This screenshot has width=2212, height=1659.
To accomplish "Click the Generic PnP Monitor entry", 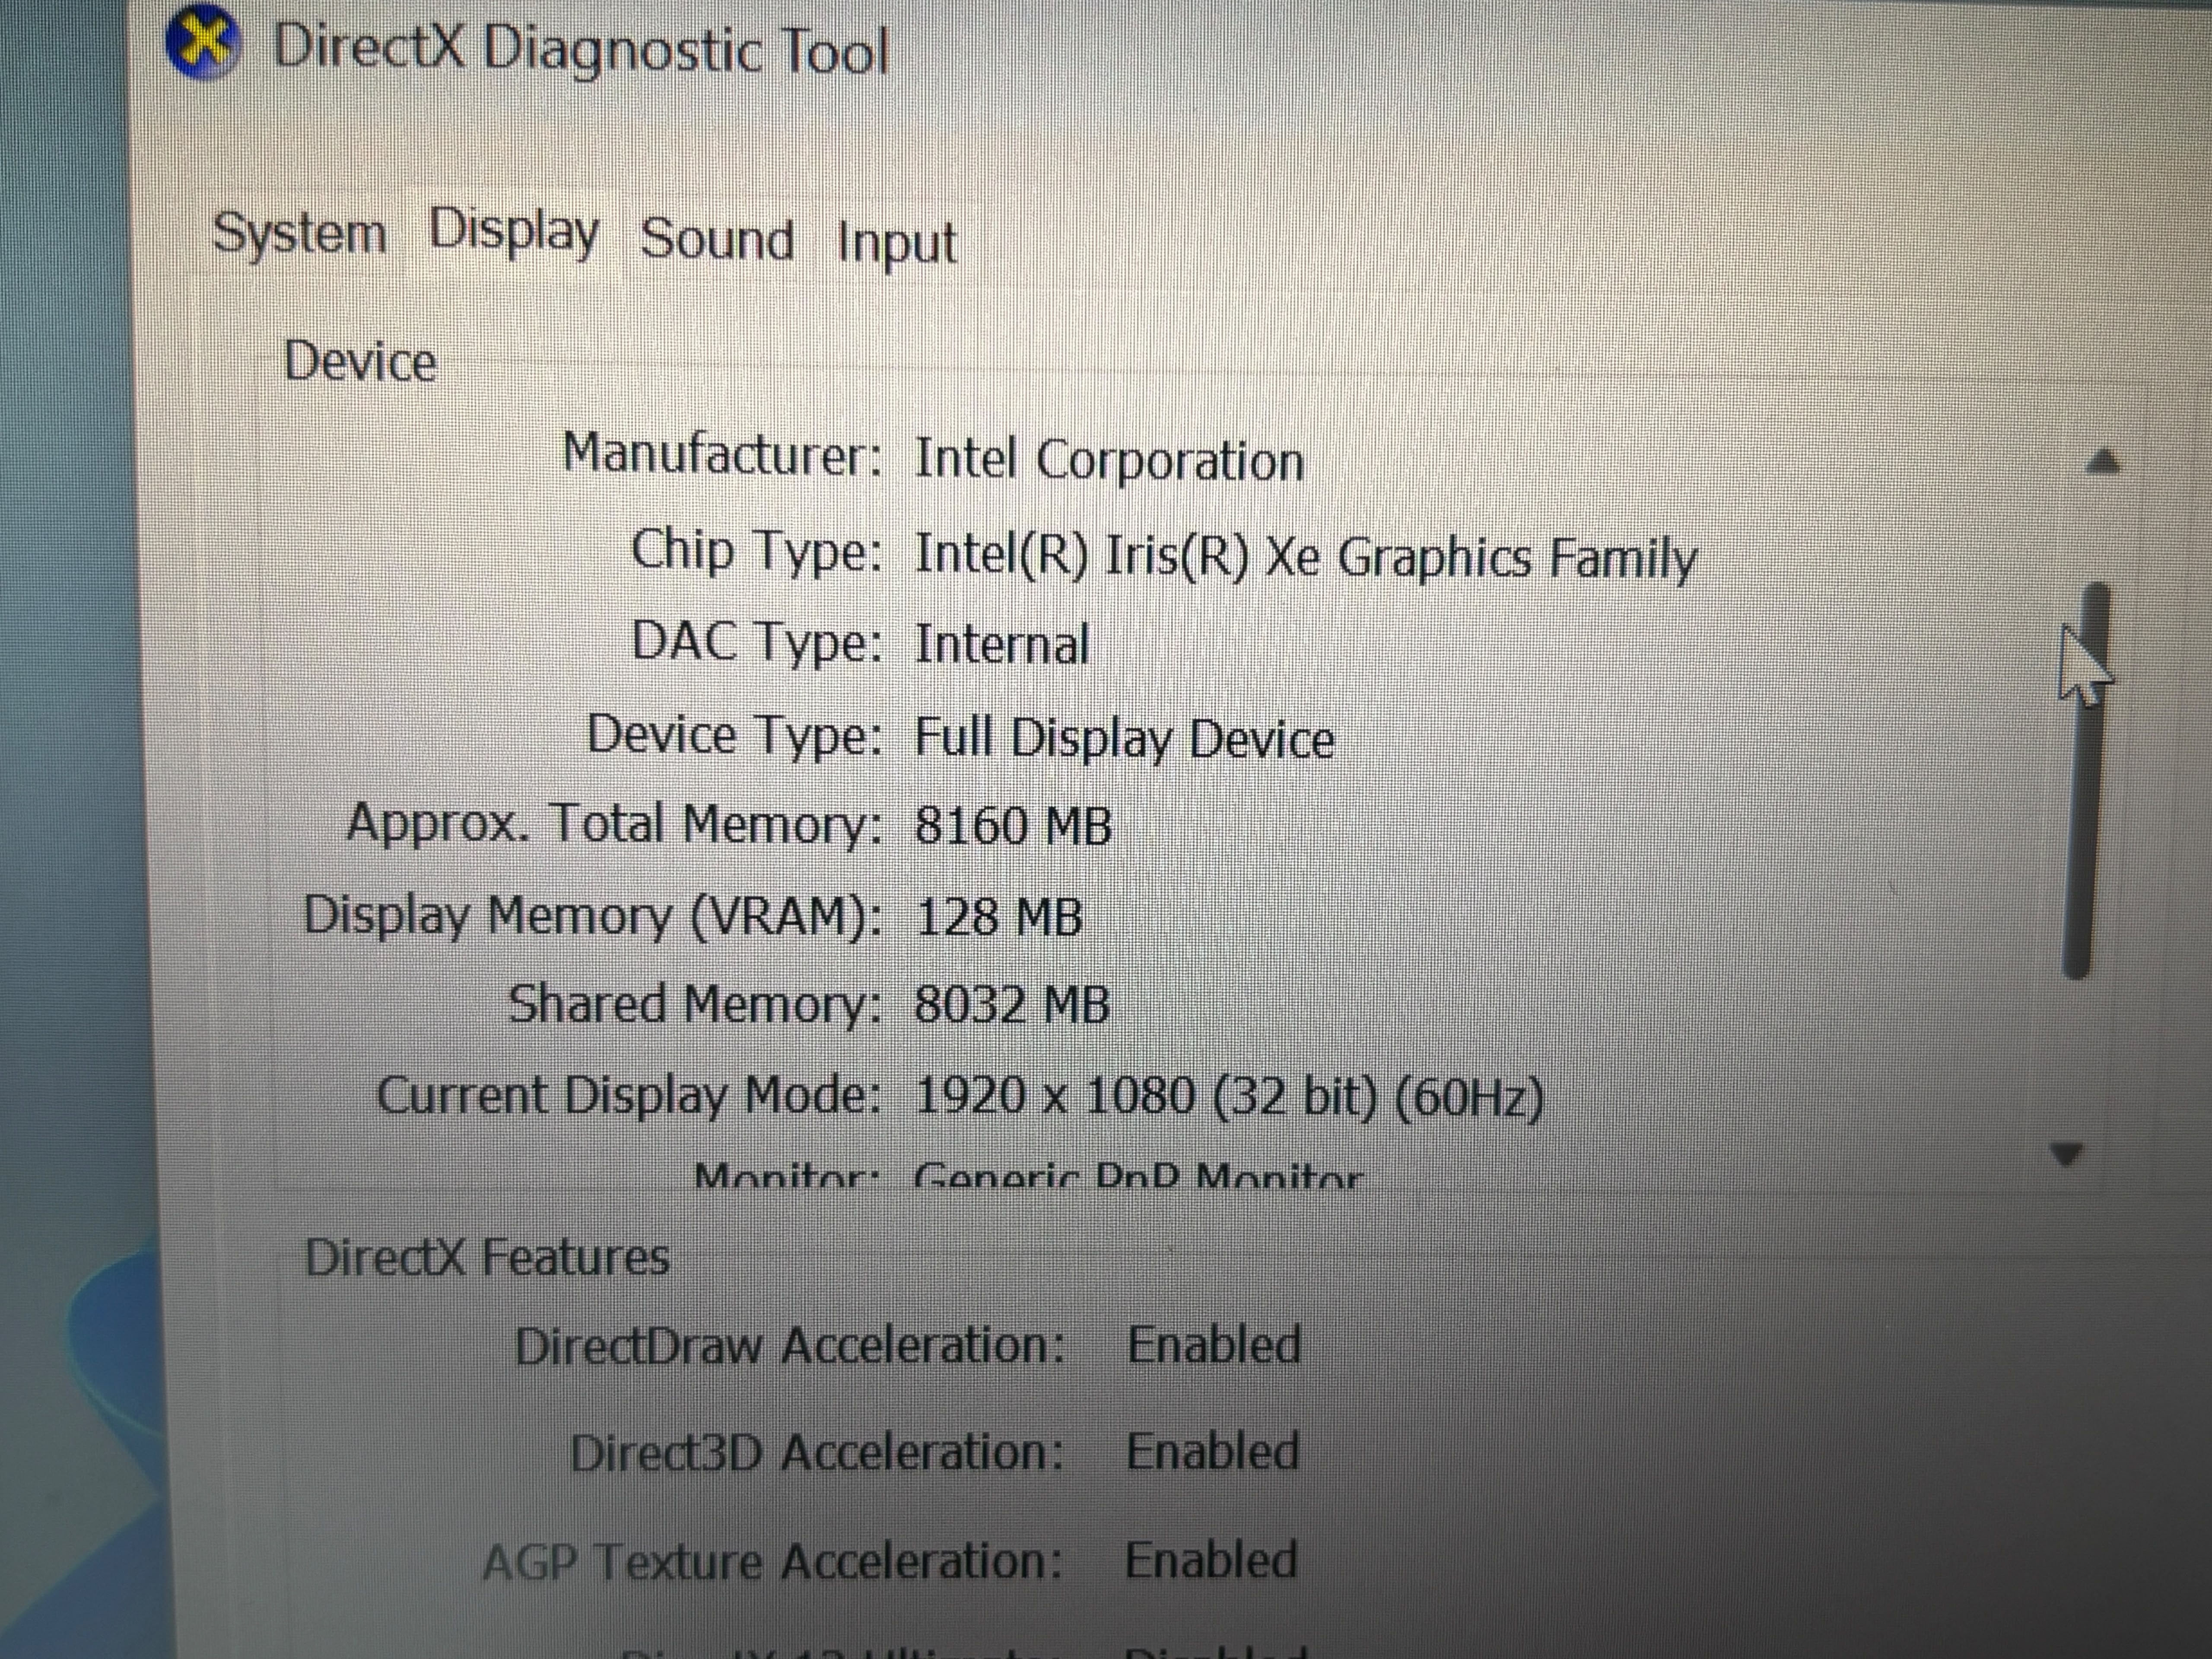I will 1138,1177.
